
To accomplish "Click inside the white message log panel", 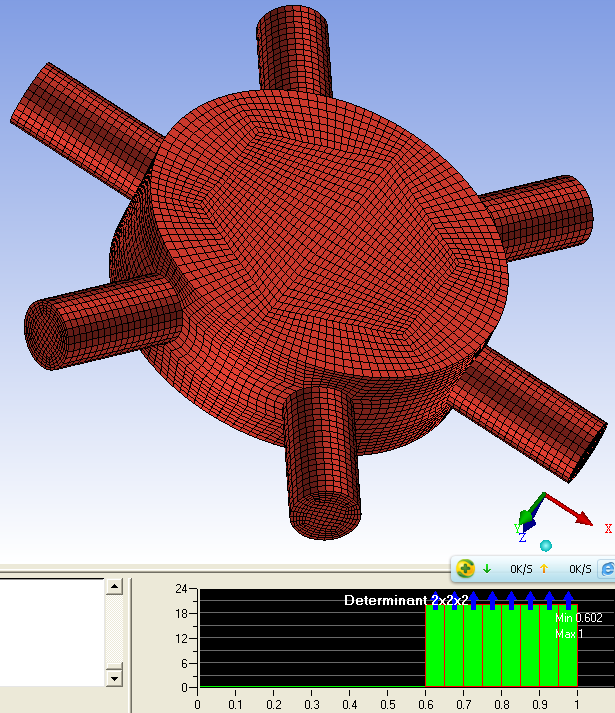I will 52,630.
